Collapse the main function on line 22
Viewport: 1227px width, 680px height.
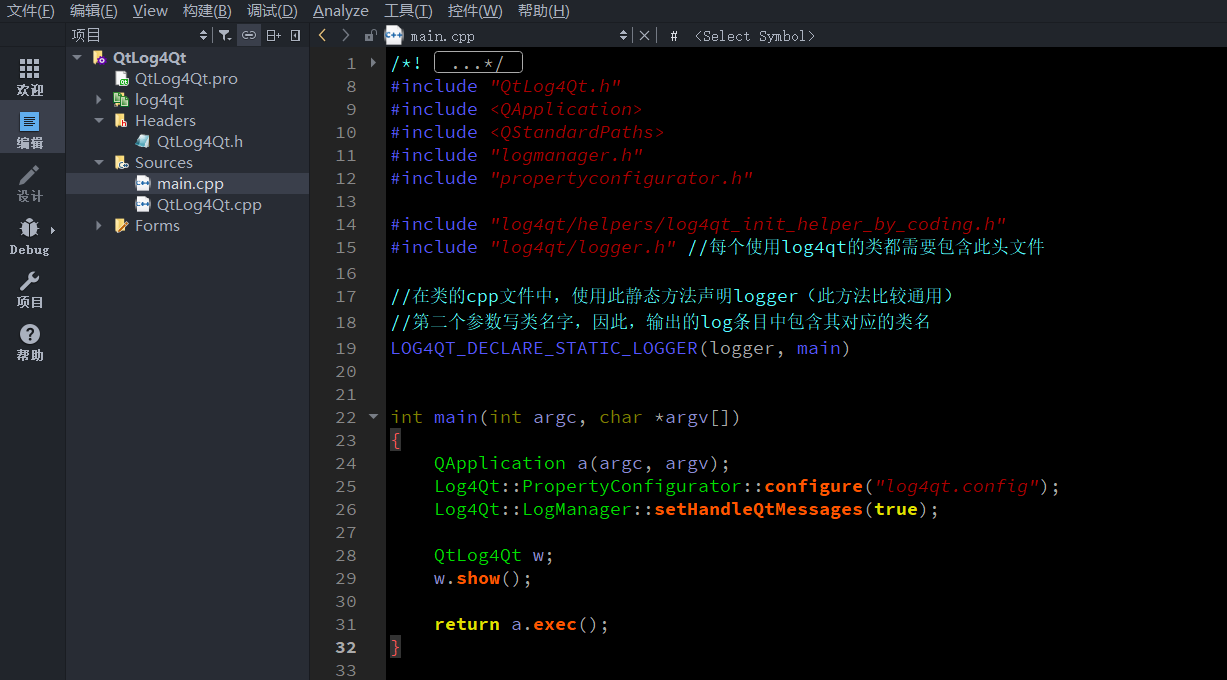(x=374, y=416)
